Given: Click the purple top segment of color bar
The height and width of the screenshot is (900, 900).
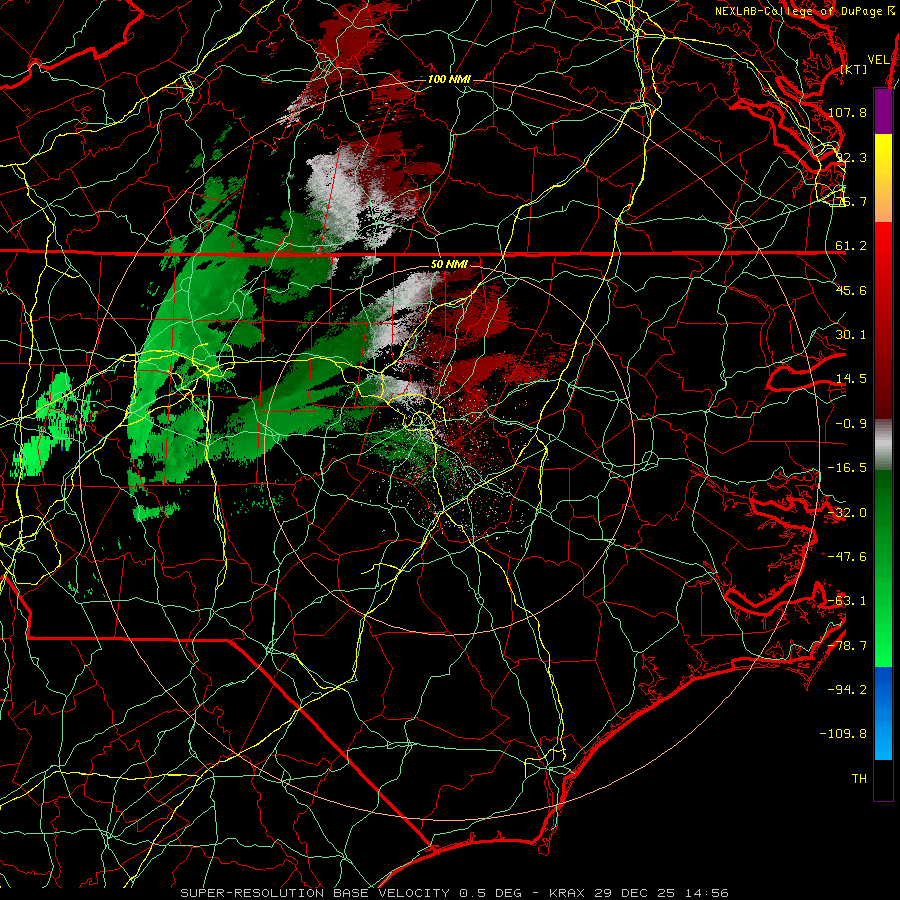Looking at the screenshot, I should [883, 111].
